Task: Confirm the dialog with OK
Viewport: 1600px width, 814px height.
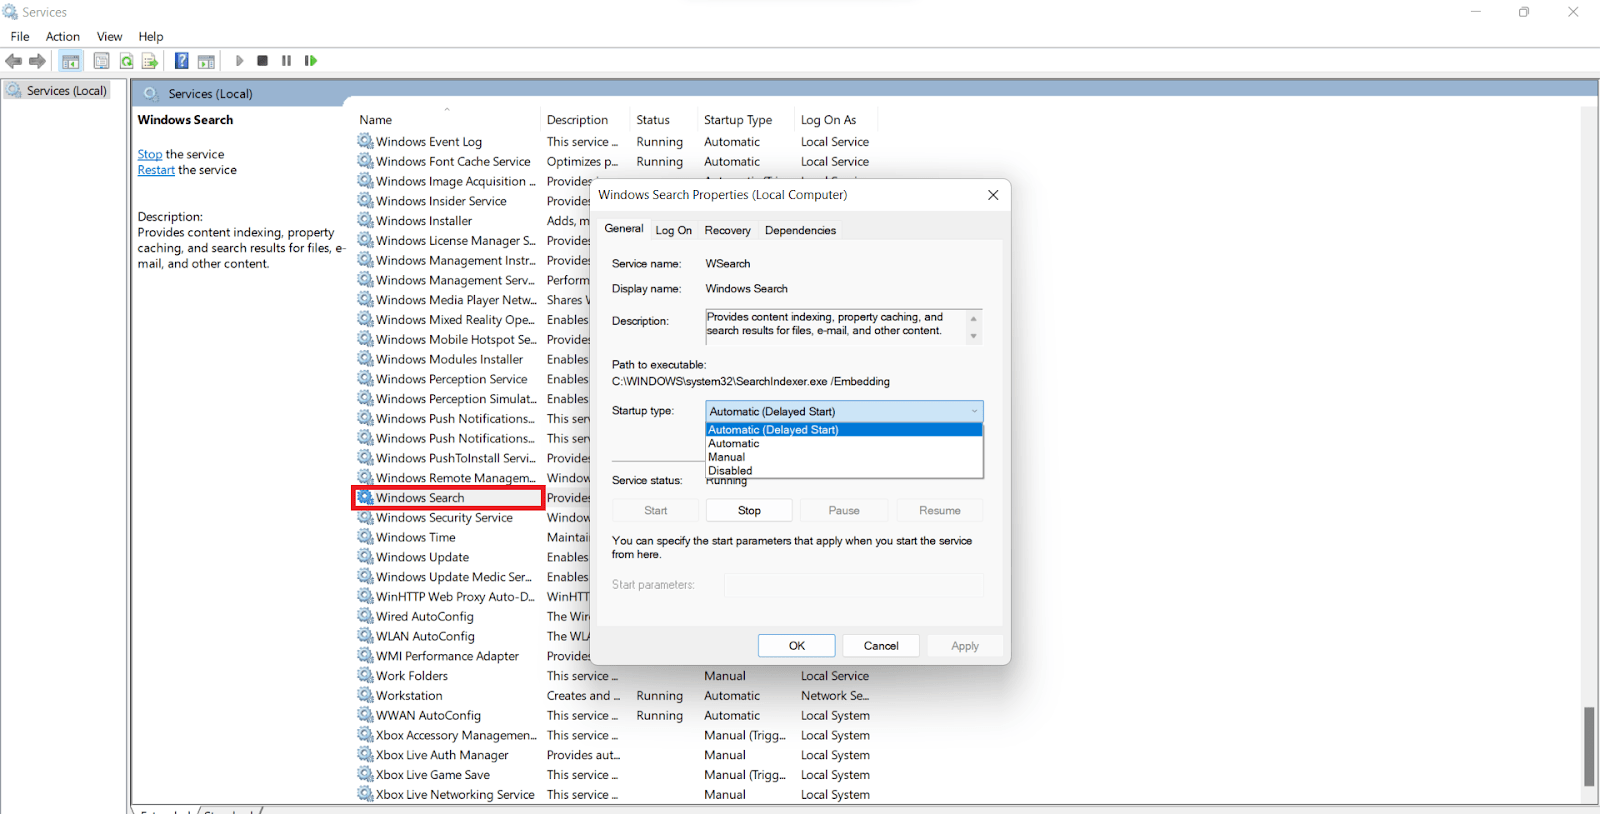Action: pyautogui.click(x=796, y=646)
